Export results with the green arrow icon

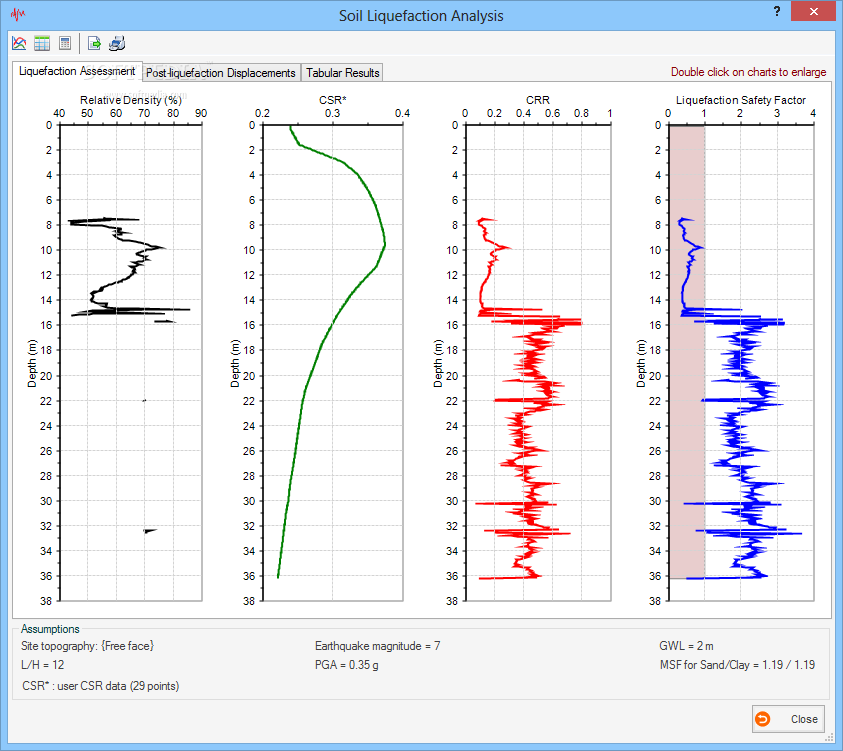(x=94, y=44)
